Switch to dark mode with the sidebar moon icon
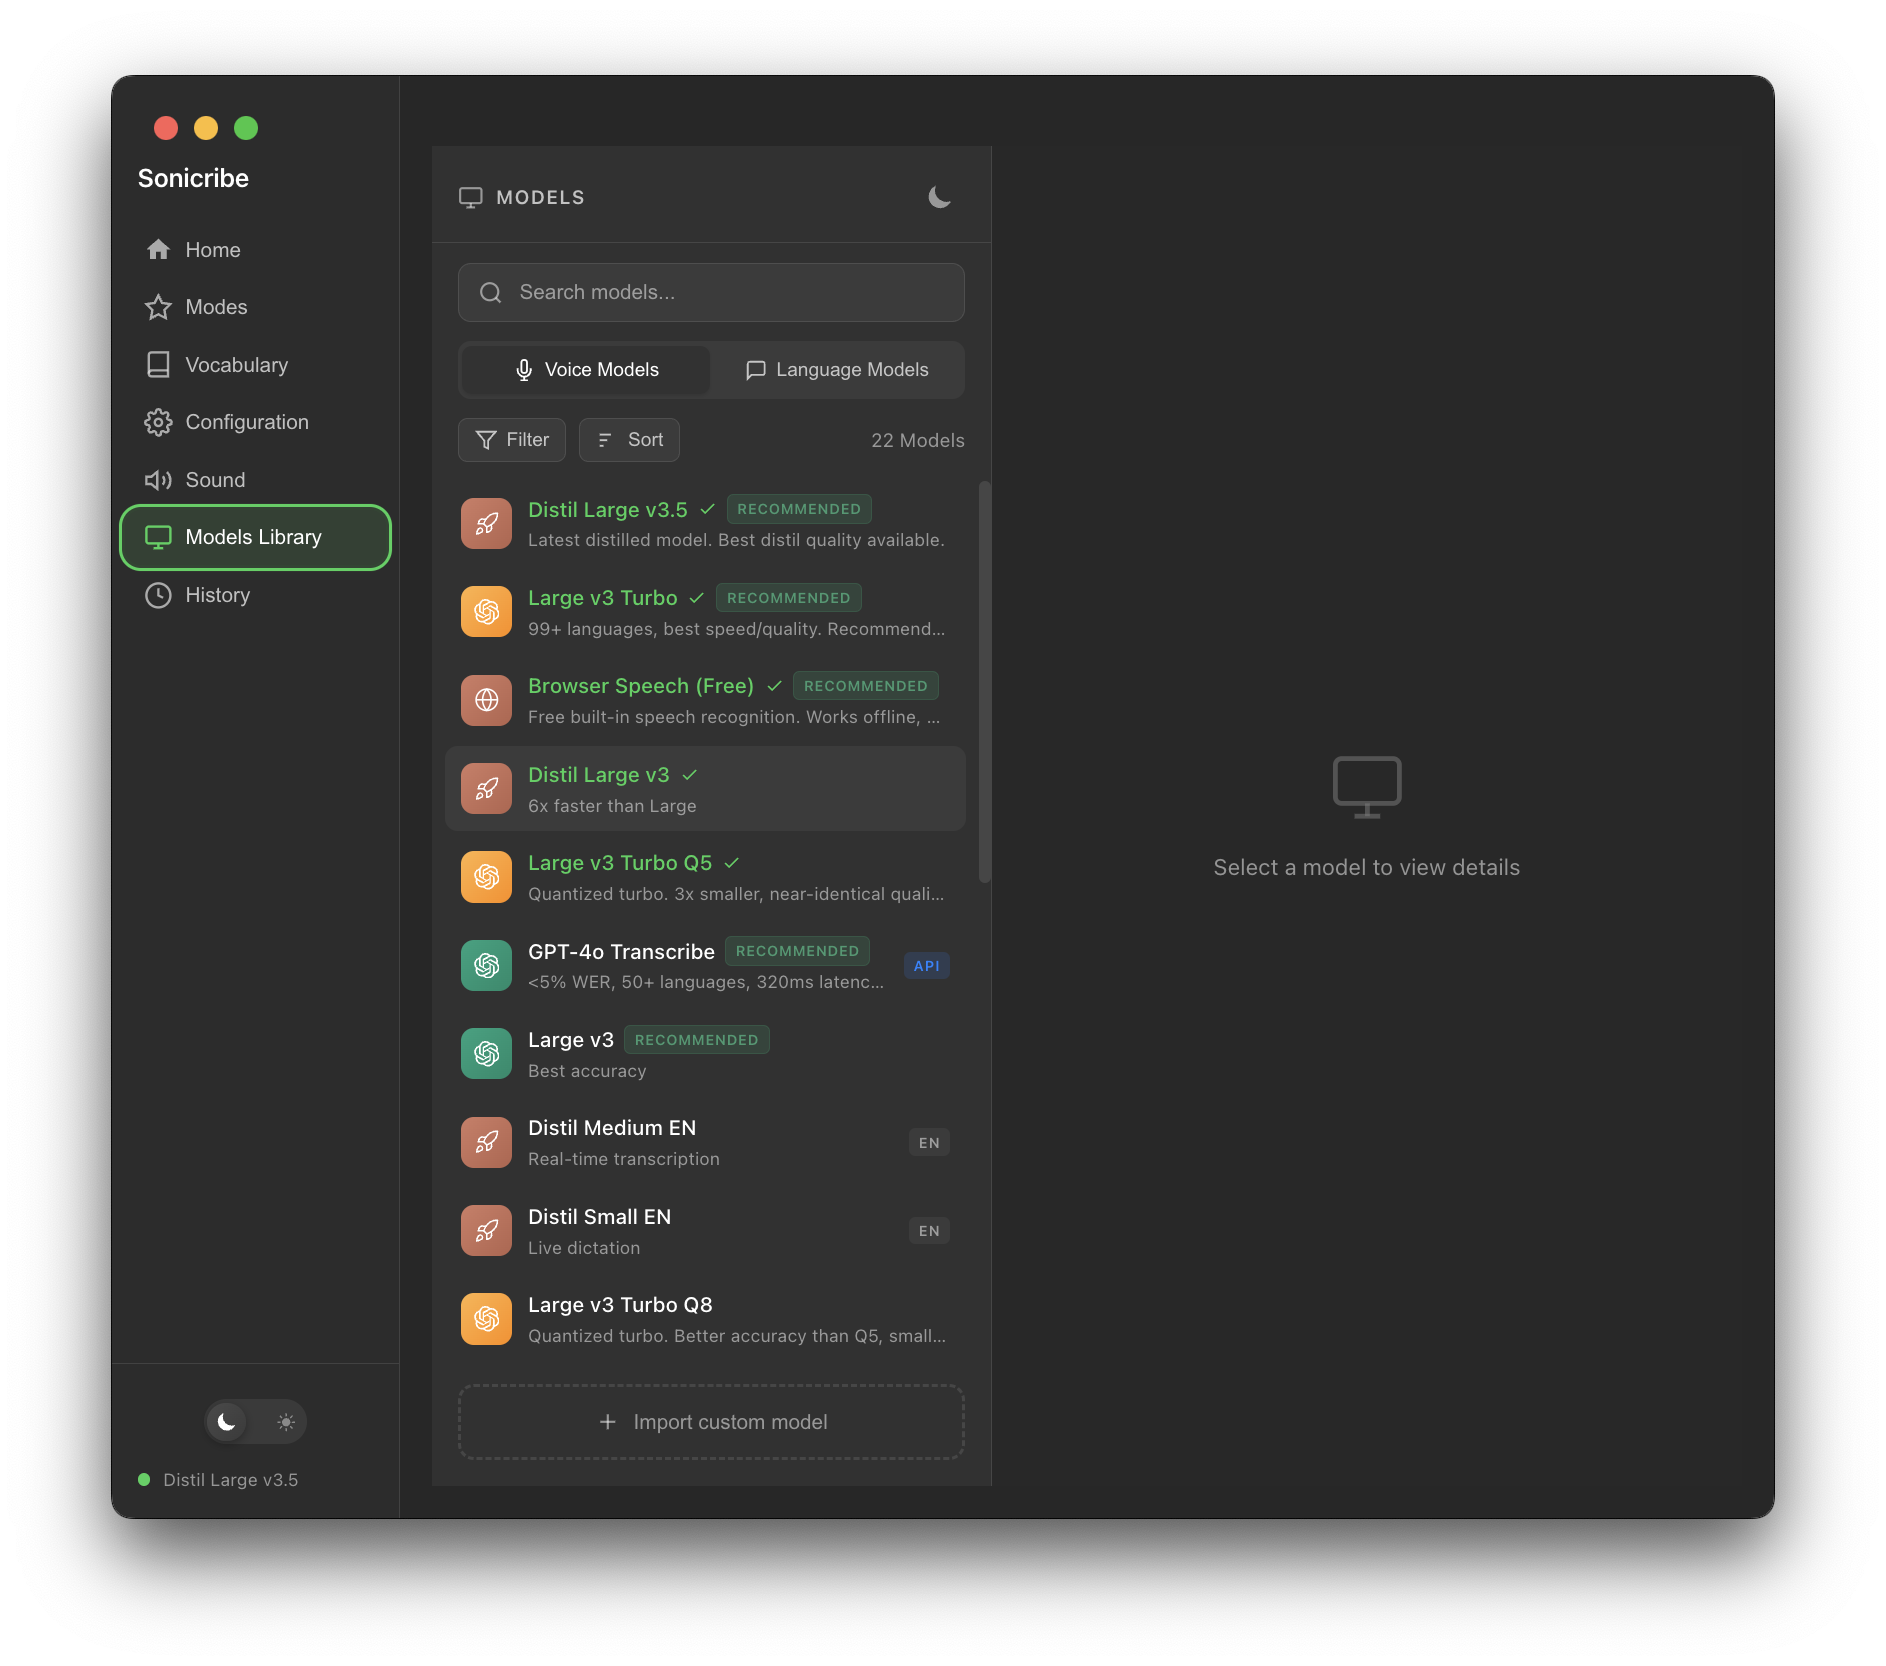Viewport: 1886px width, 1666px height. 227,1422
